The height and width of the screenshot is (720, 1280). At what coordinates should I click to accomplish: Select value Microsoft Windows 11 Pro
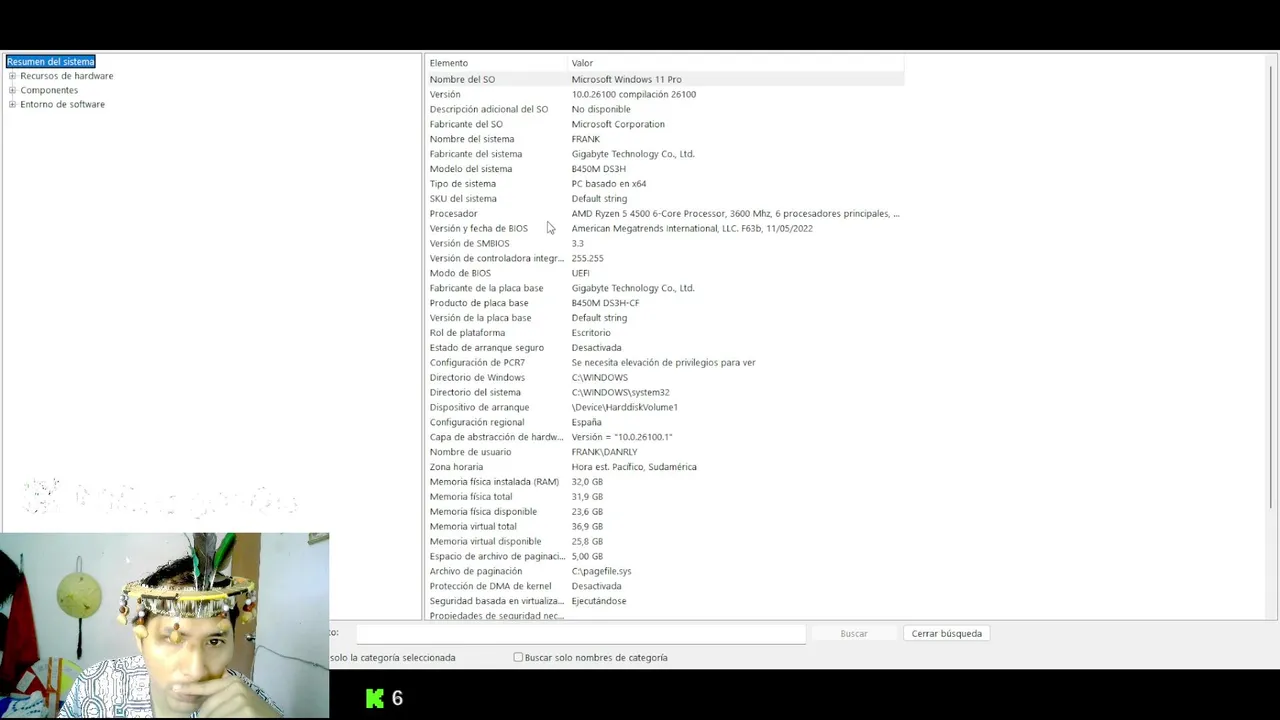(626, 79)
